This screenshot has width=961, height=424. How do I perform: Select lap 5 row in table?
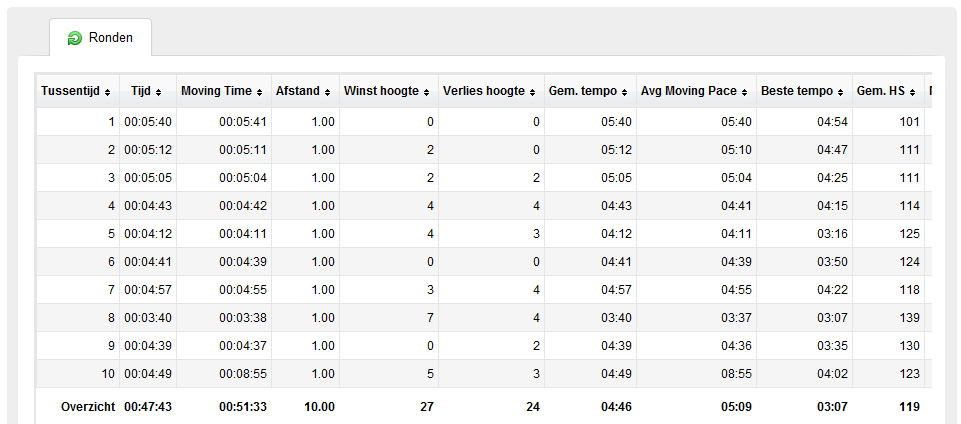point(484,234)
